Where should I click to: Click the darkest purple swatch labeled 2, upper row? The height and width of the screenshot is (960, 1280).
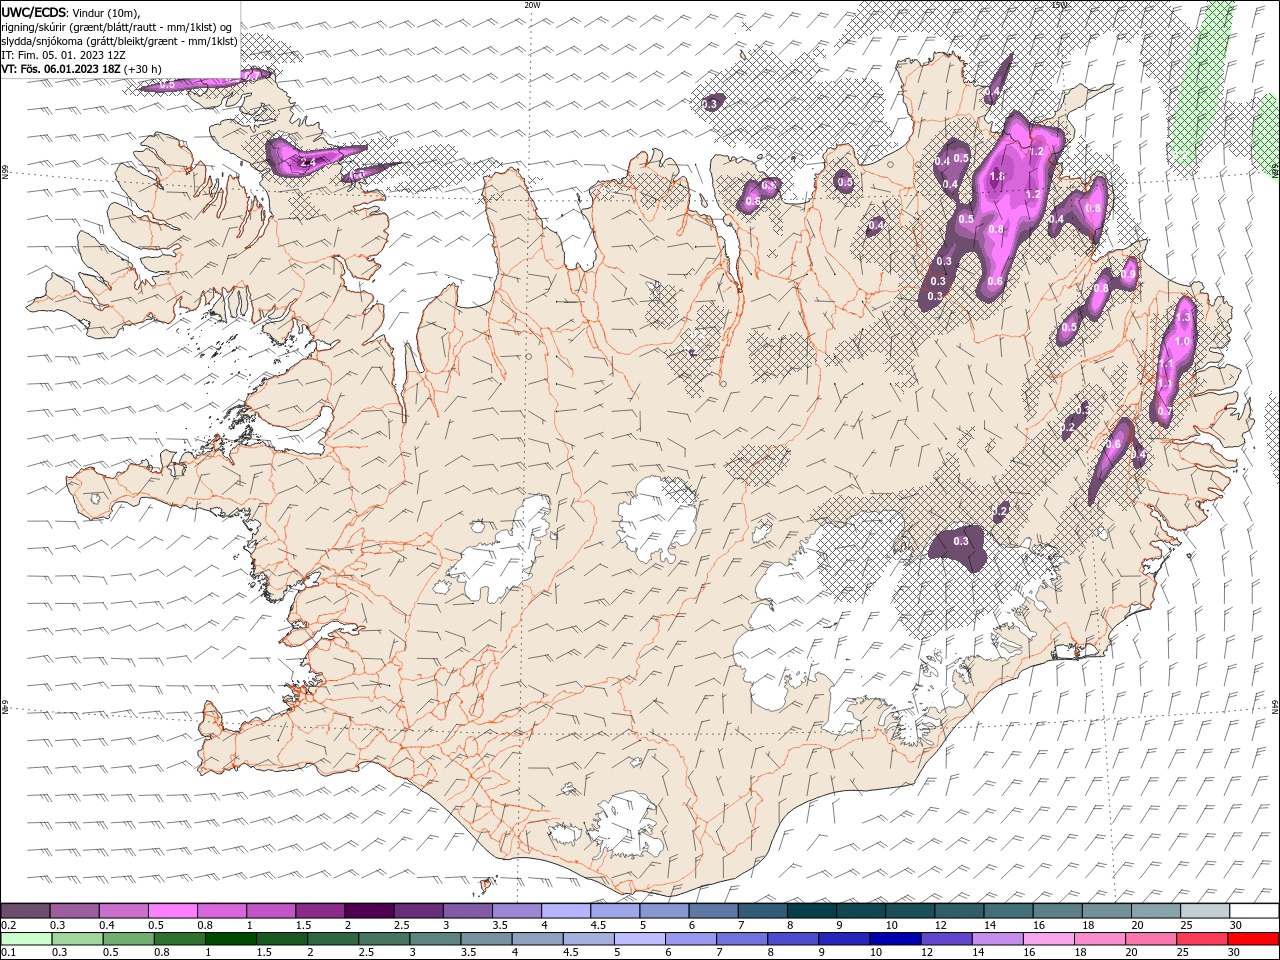point(369,911)
